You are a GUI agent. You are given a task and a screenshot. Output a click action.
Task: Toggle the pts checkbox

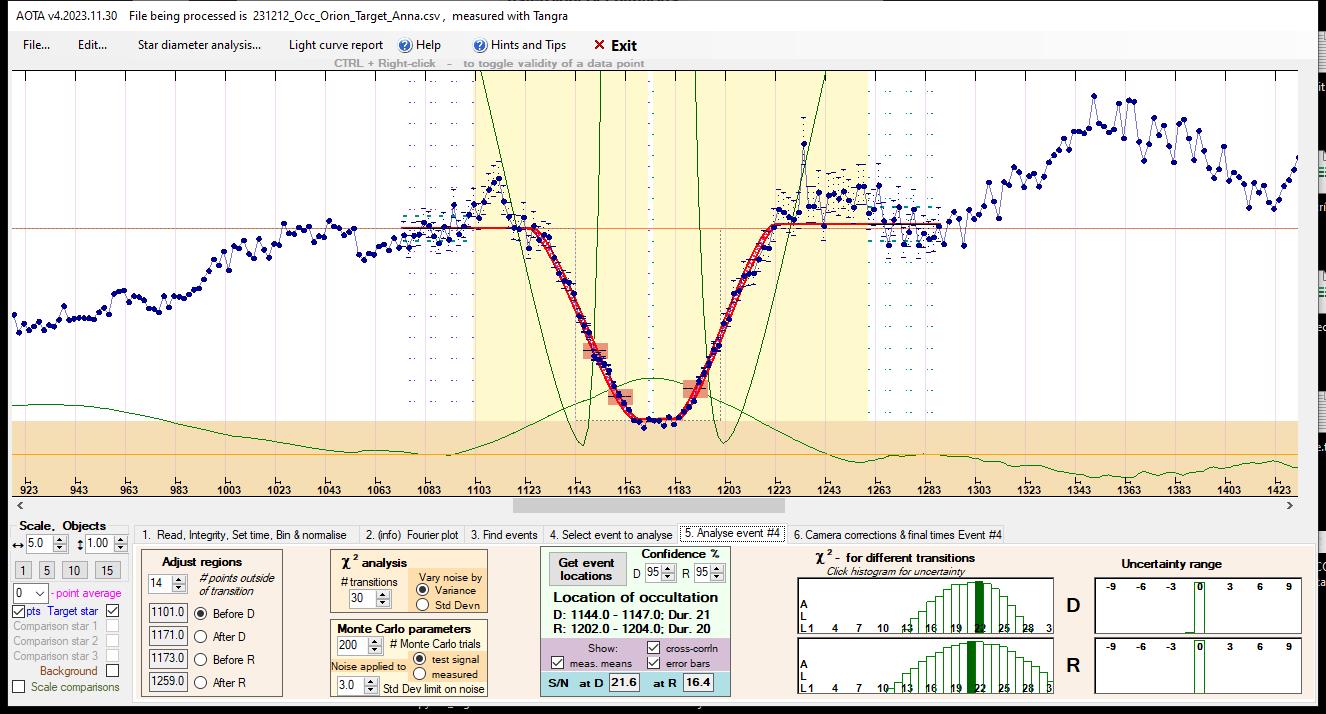pos(19,611)
